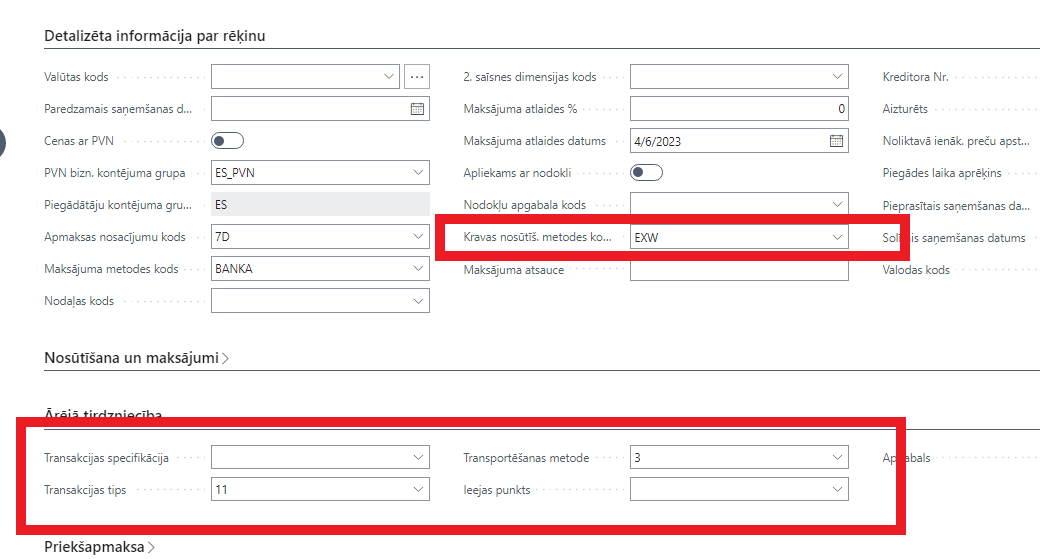The height and width of the screenshot is (559, 1040).
Task: Open Nodokļu apgabala kods dropdown
Action: [x=836, y=205]
